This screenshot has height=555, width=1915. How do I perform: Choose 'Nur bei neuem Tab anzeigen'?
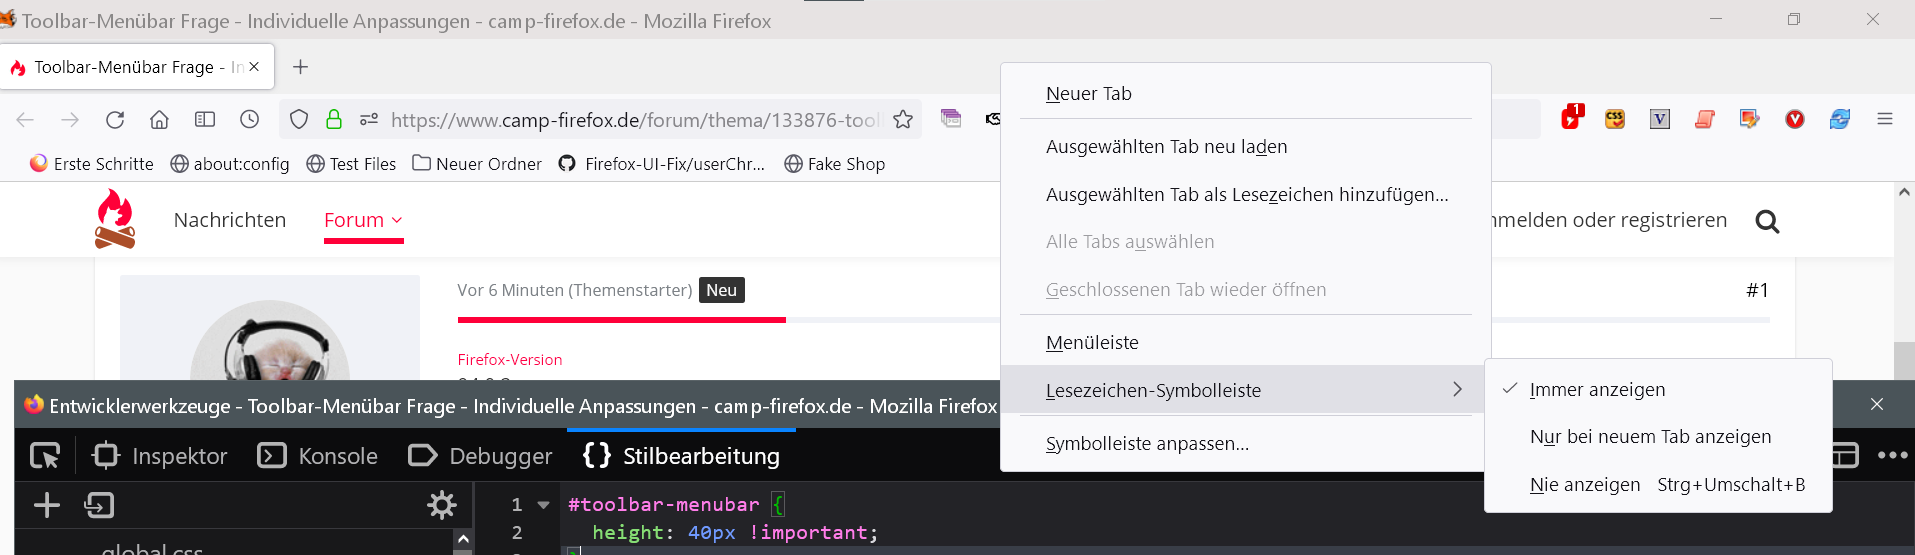point(1650,437)
